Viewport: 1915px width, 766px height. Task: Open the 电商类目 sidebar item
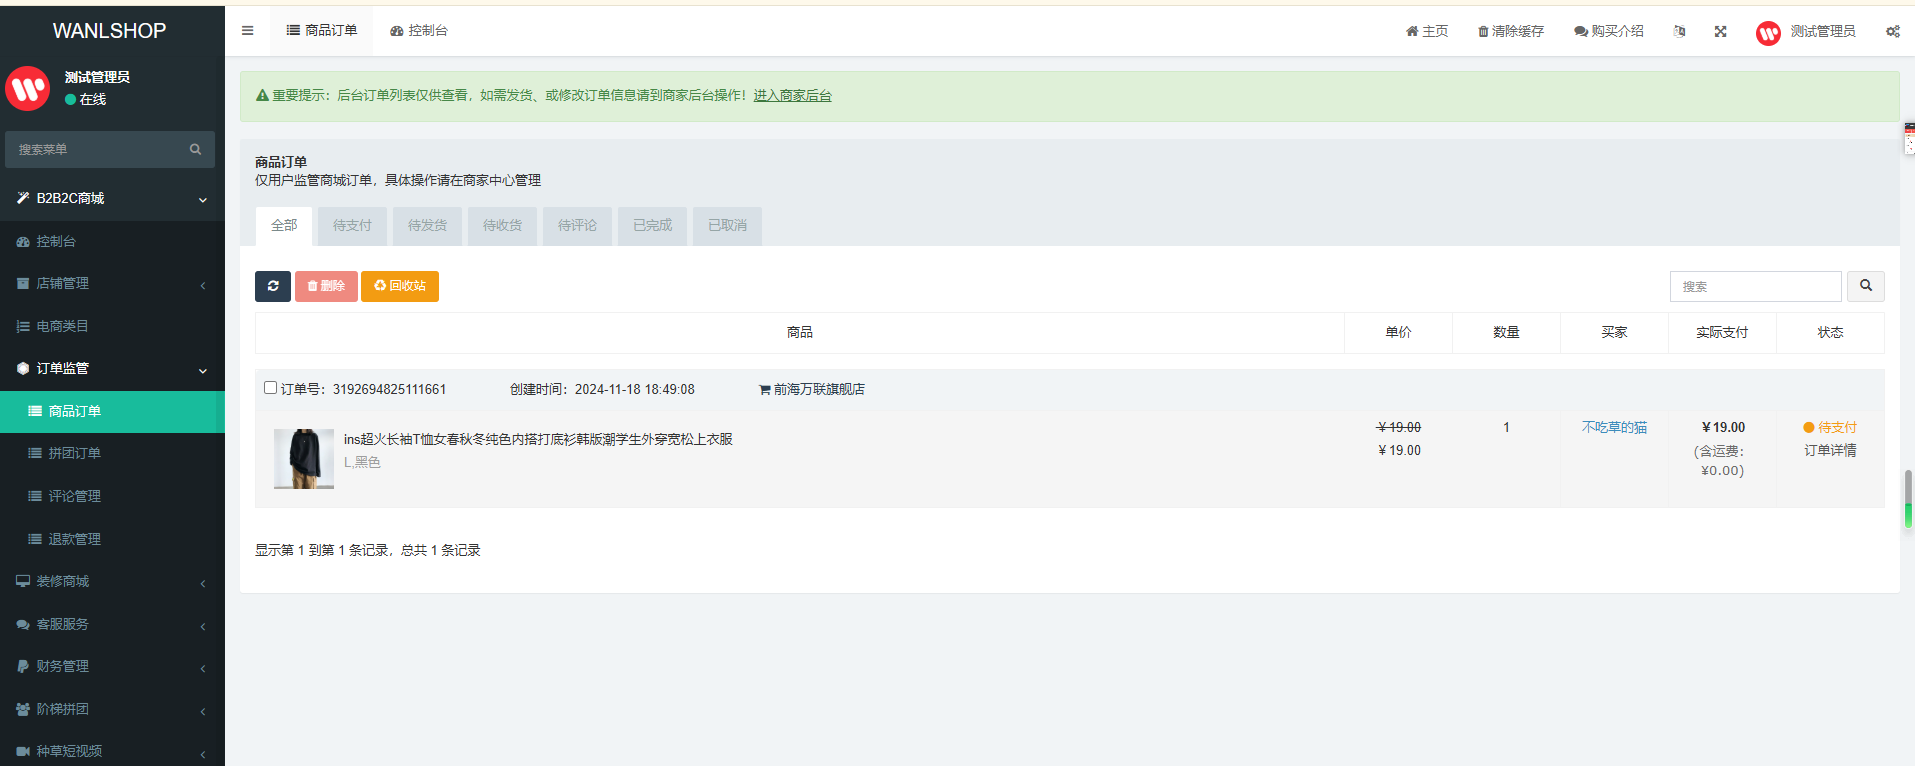(x=112, y=326)
